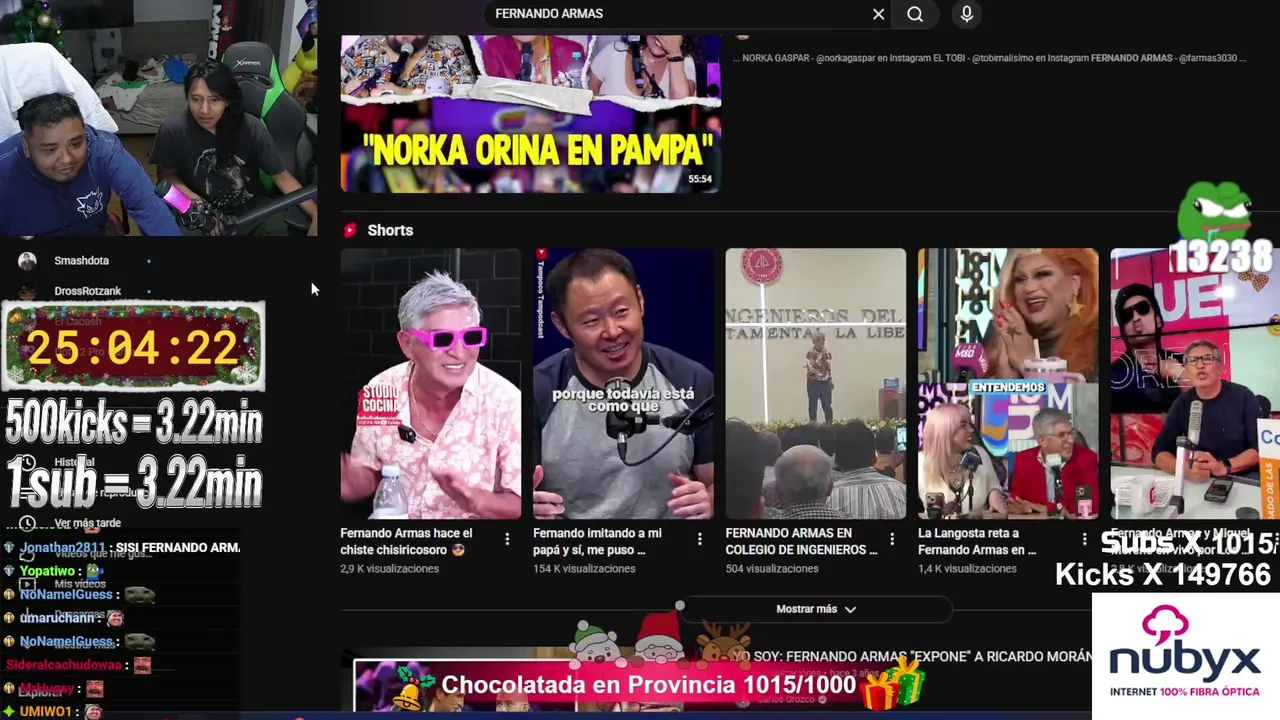Open options menu for chiste chisiricosoro Short
This screenshot has height=720, width=1280.
pyautogui.click(x=507, y=540)
